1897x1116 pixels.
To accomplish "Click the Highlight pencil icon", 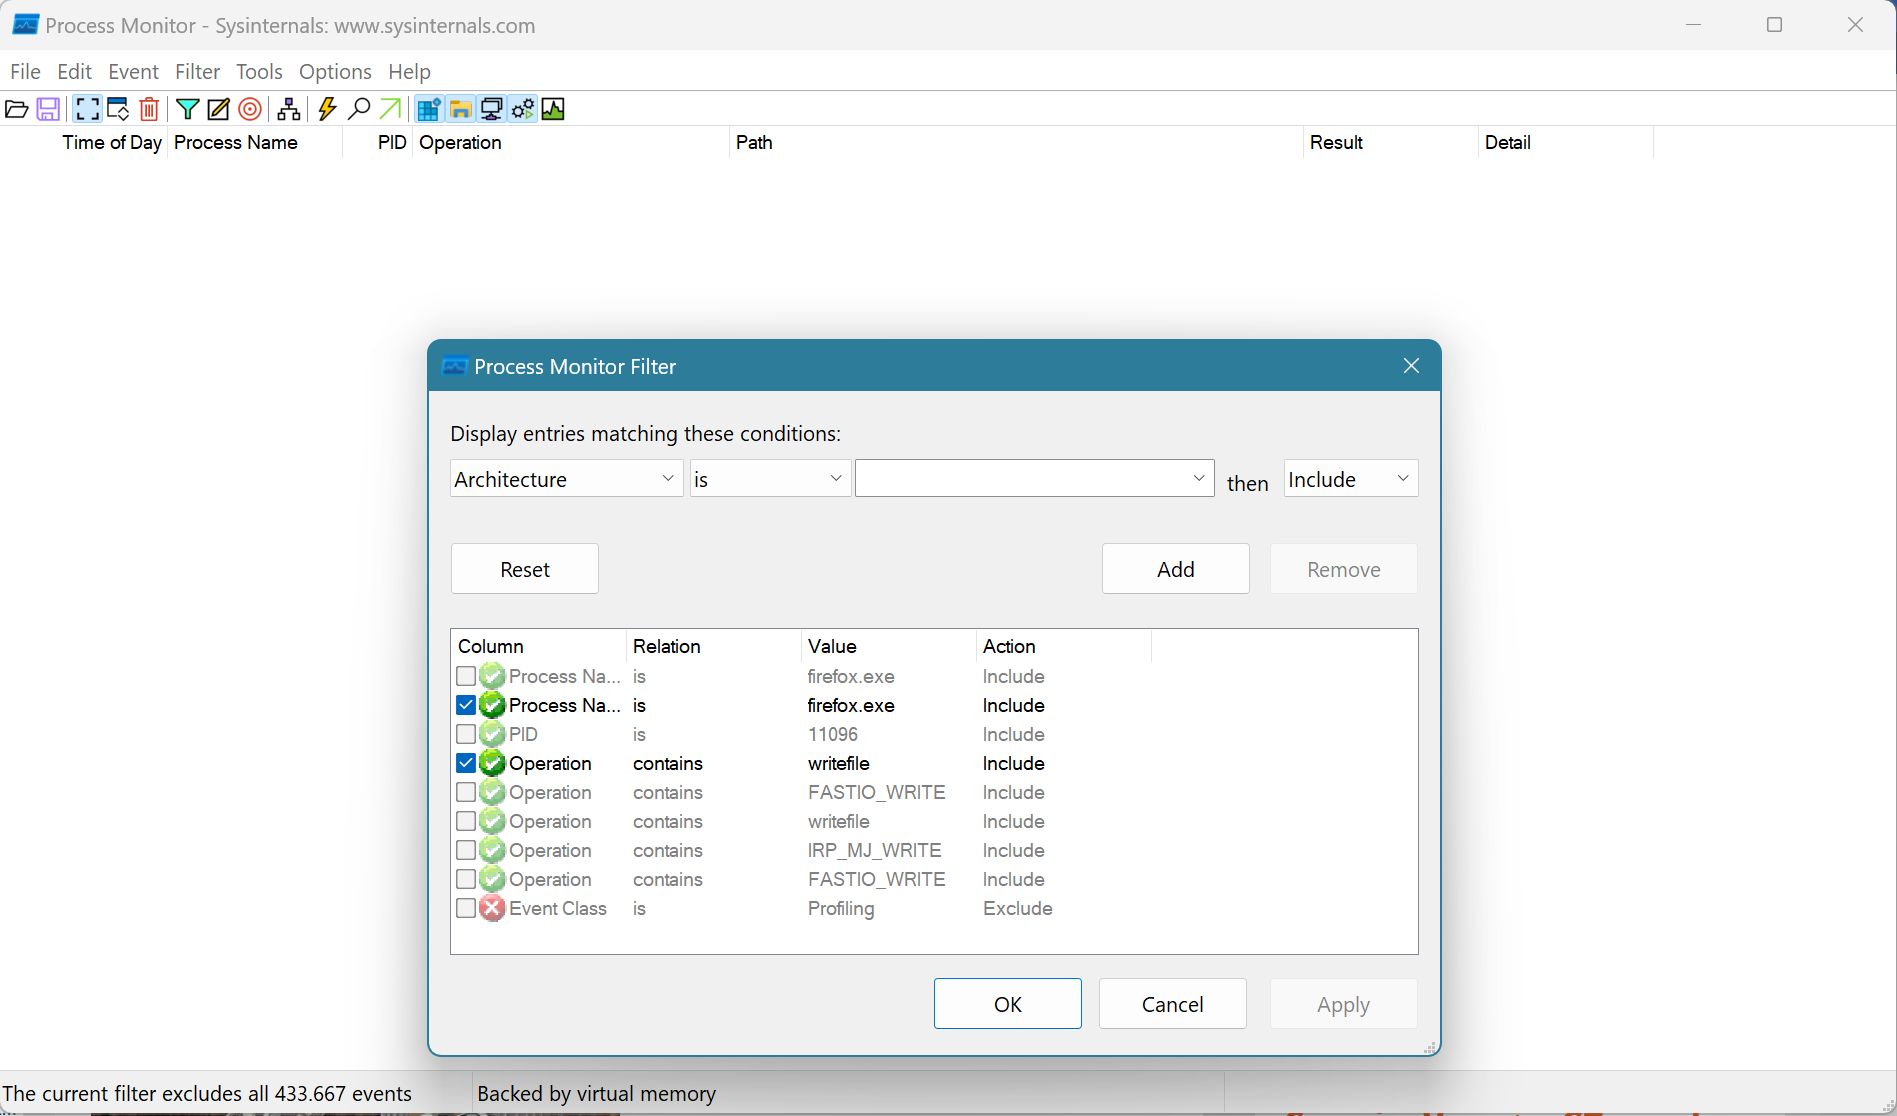I will 218,109.
